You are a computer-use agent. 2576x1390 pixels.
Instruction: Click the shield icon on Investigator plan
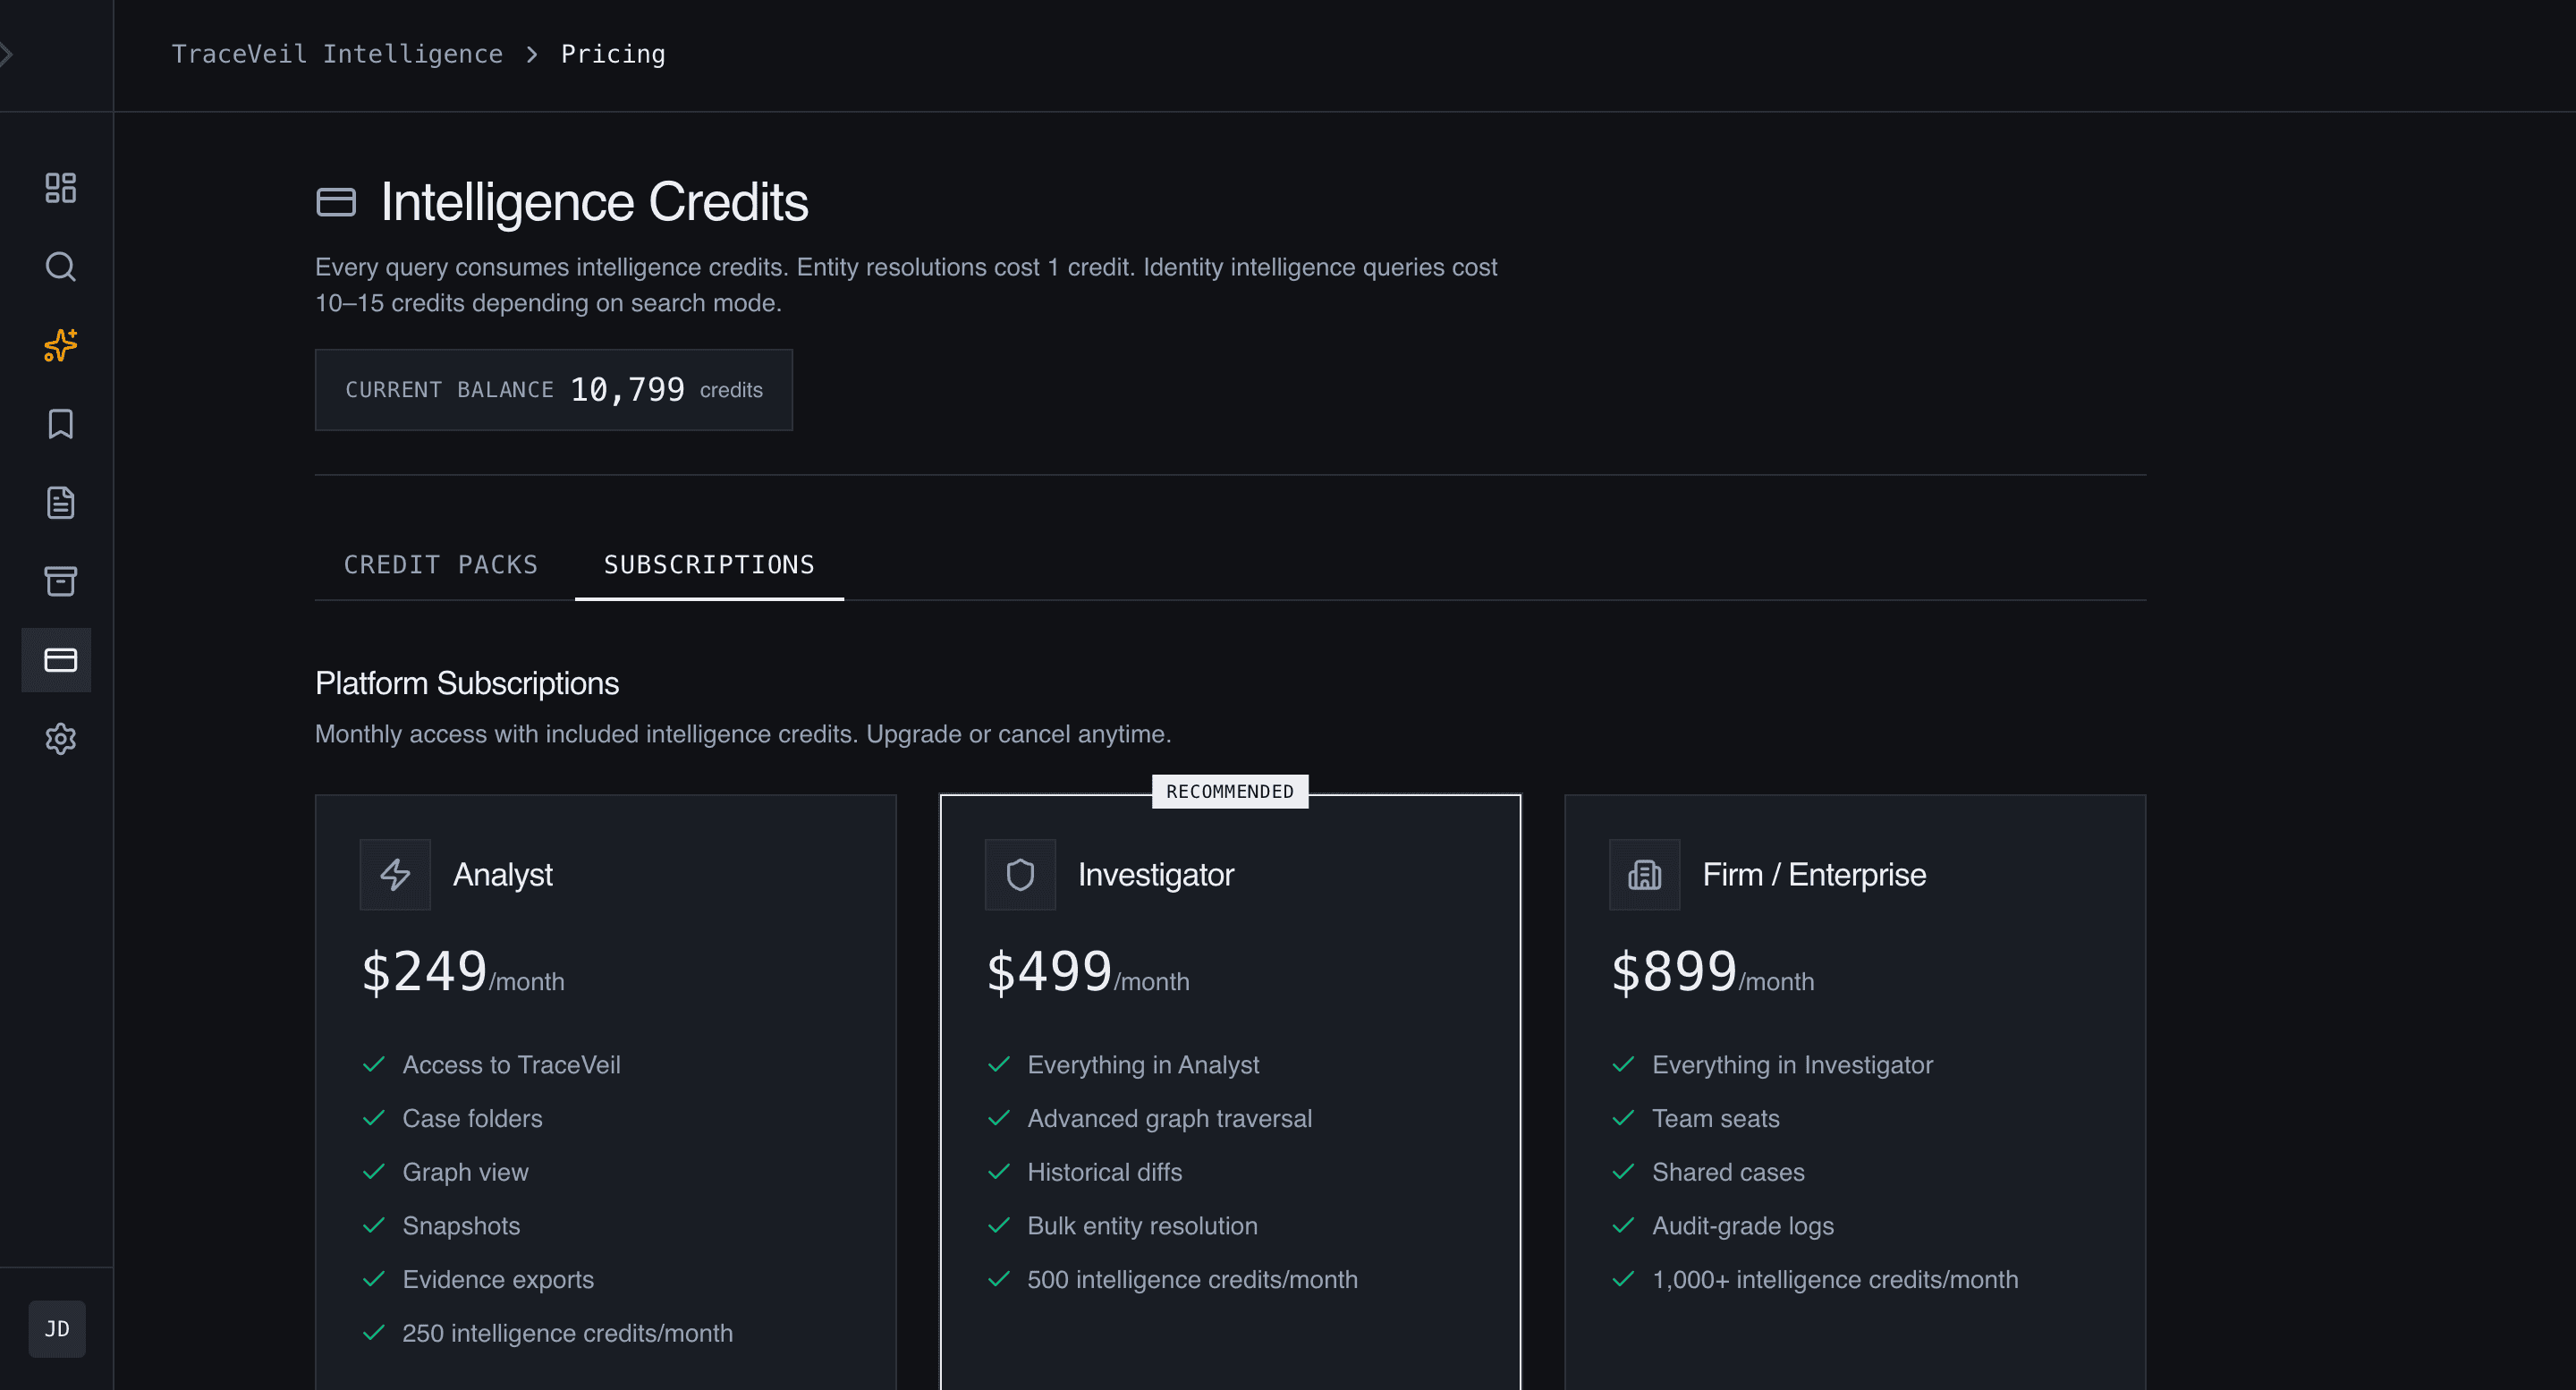coord(1019,874)
